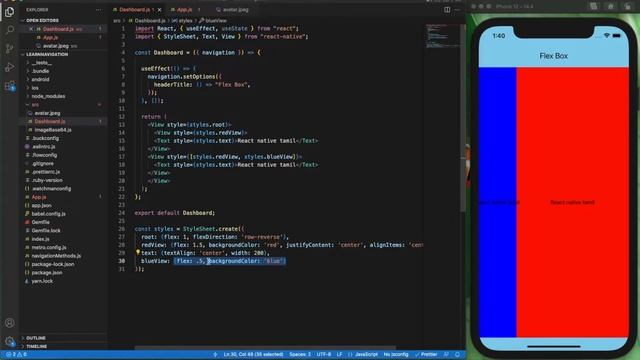Open Explorer's more actions ellipsis menu
This screenshot has width=640, height=360.
tap(99, 9)
